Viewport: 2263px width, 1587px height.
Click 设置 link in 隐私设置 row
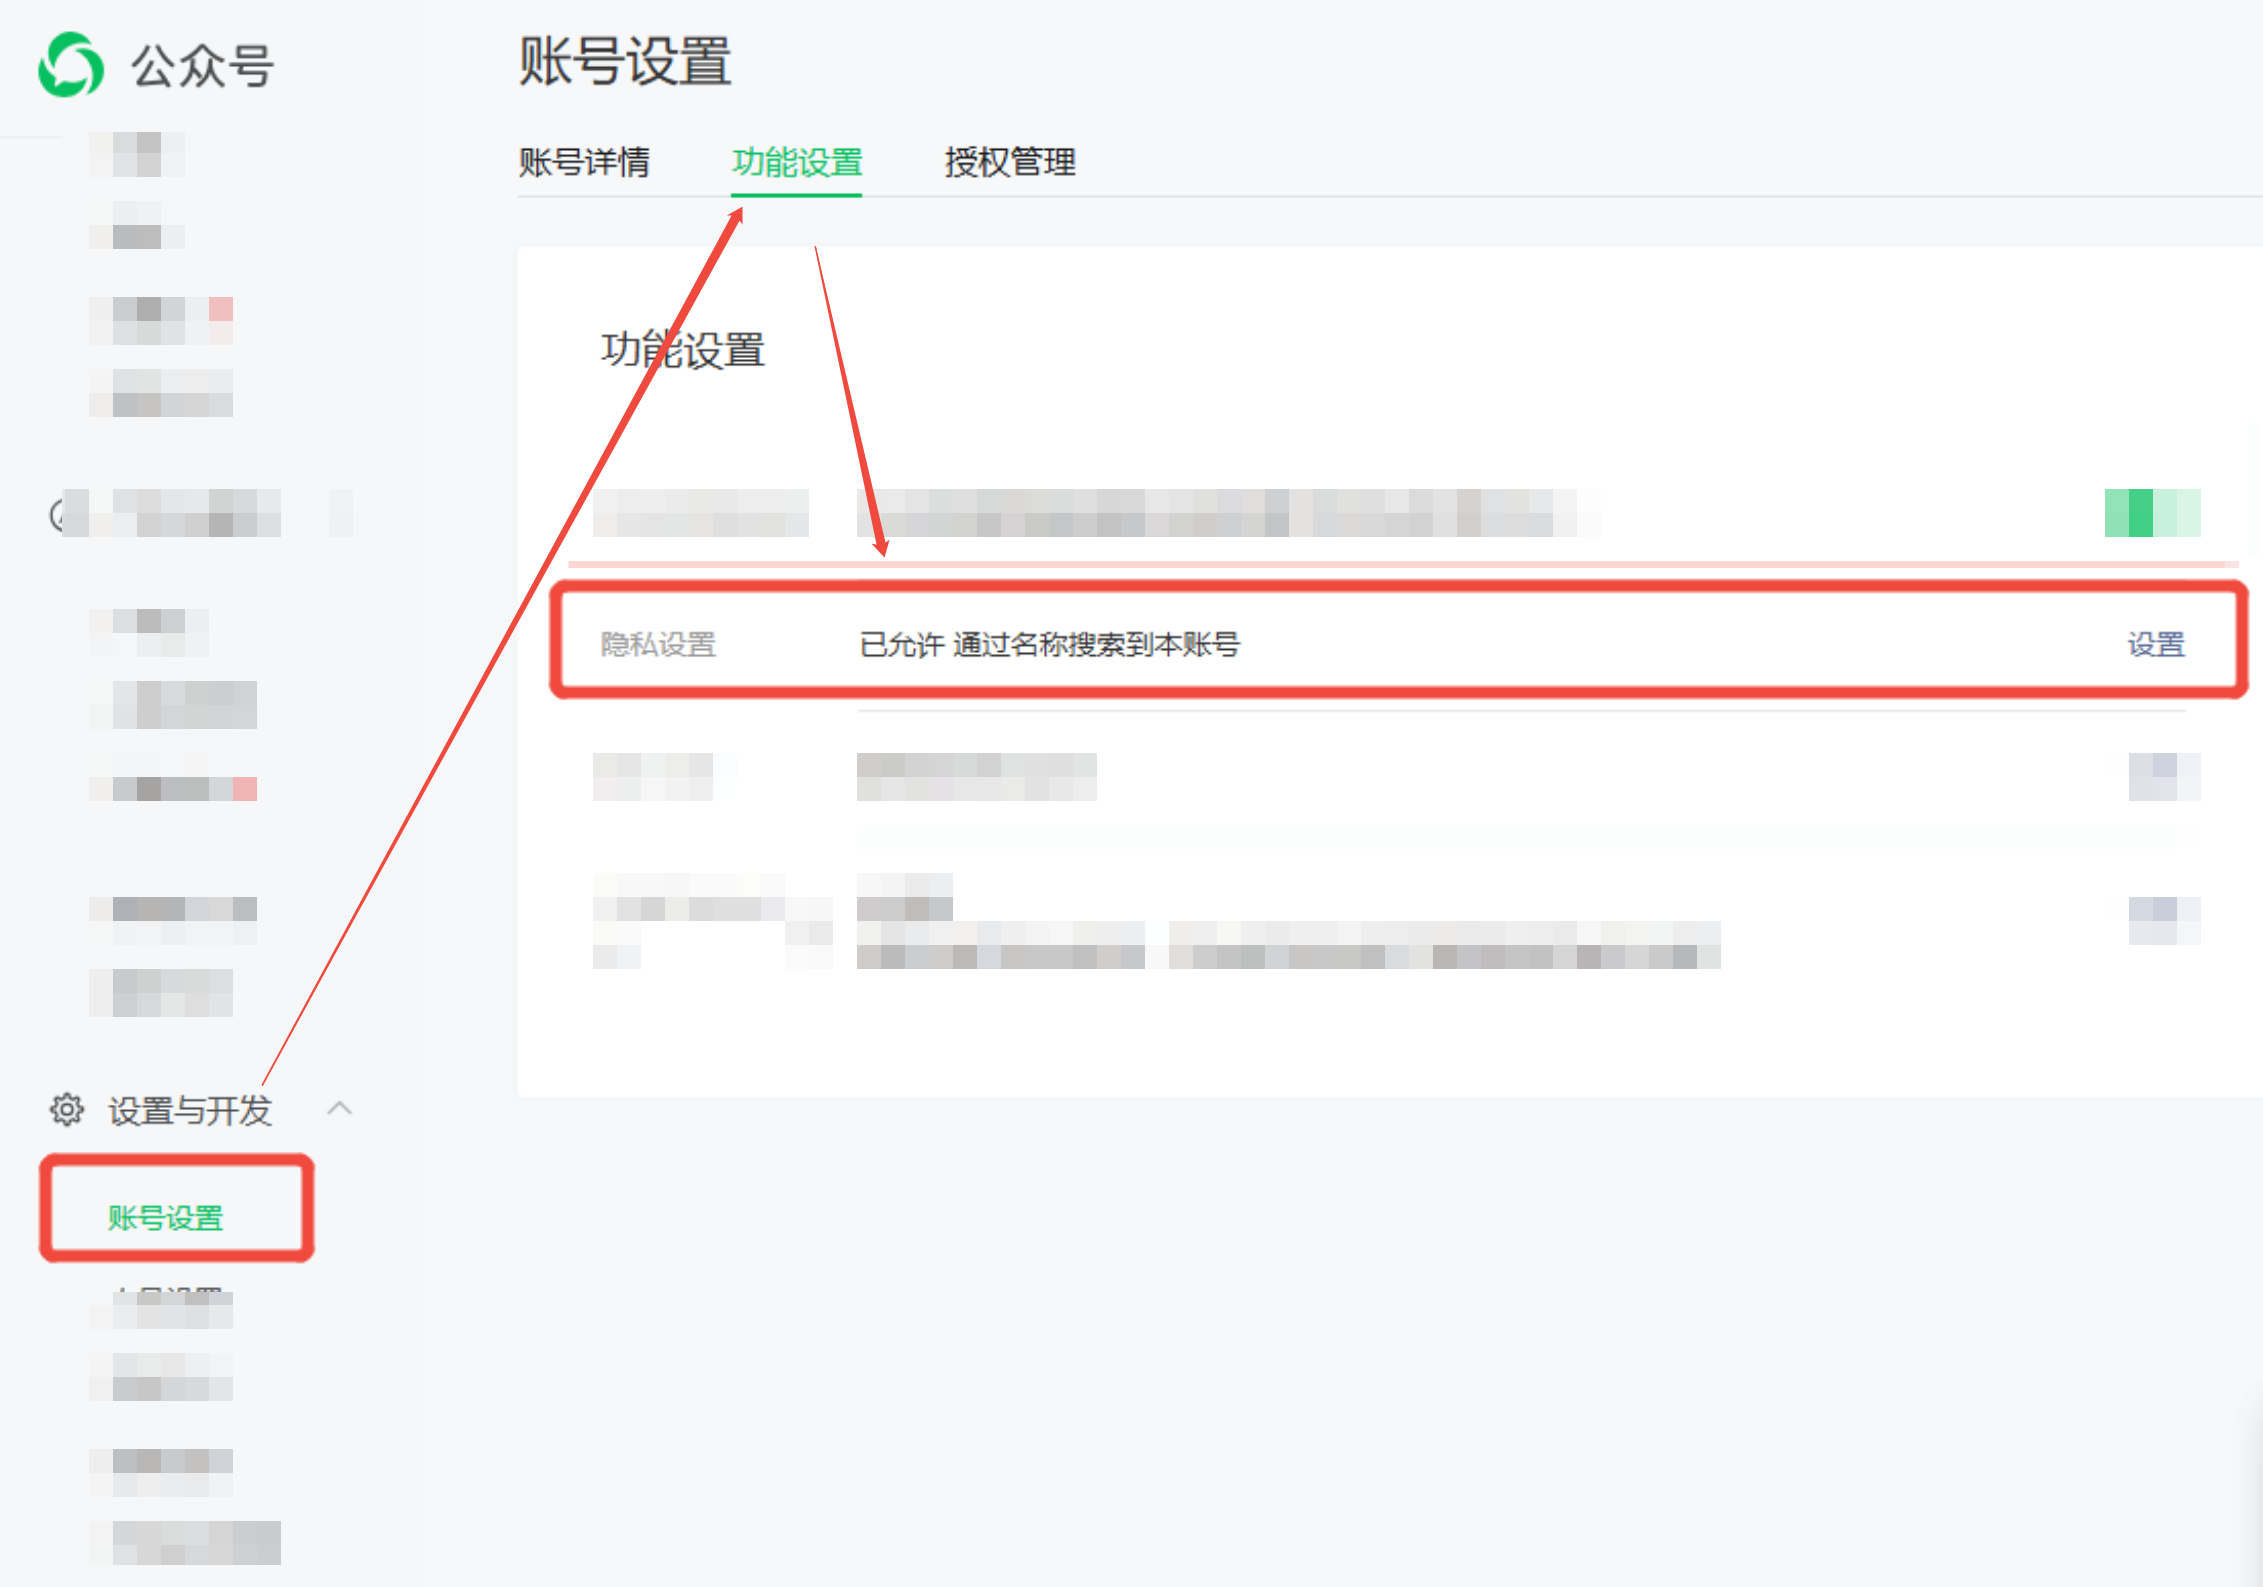[2156, 644]
